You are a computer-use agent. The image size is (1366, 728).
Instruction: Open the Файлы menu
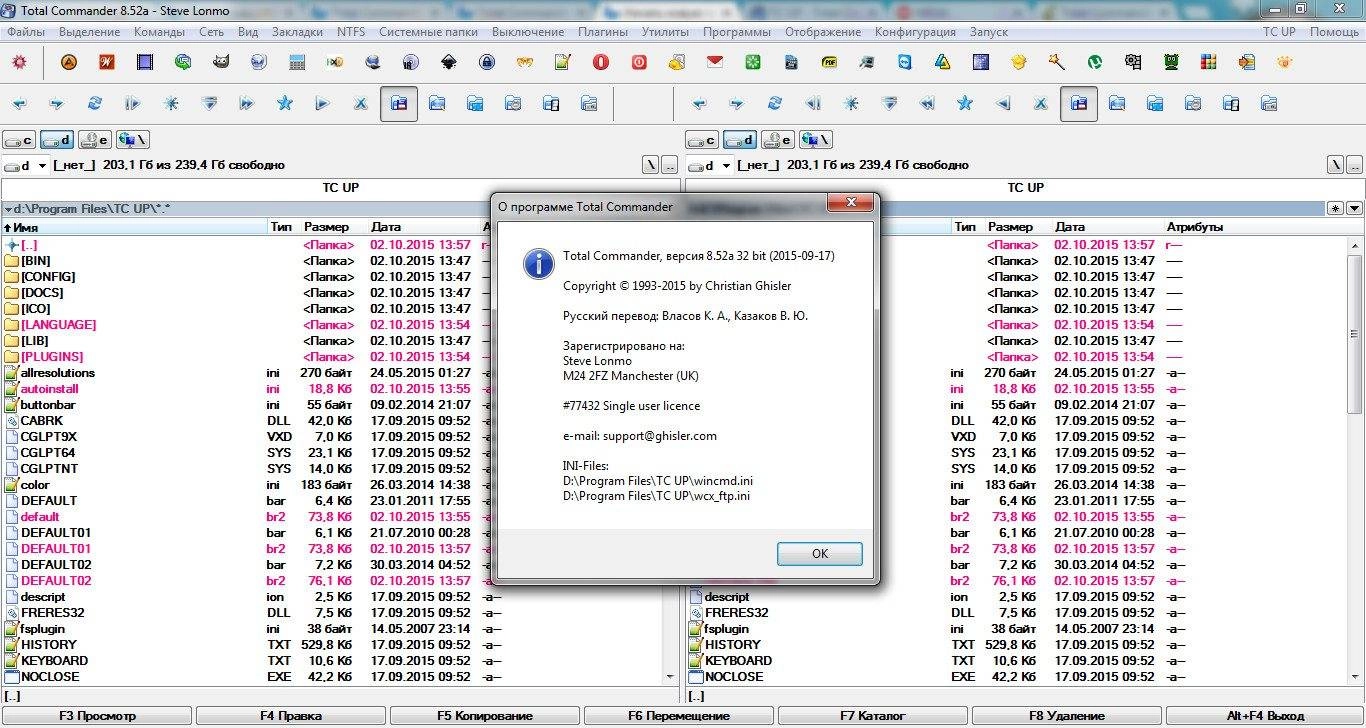[x=25, y=32]
